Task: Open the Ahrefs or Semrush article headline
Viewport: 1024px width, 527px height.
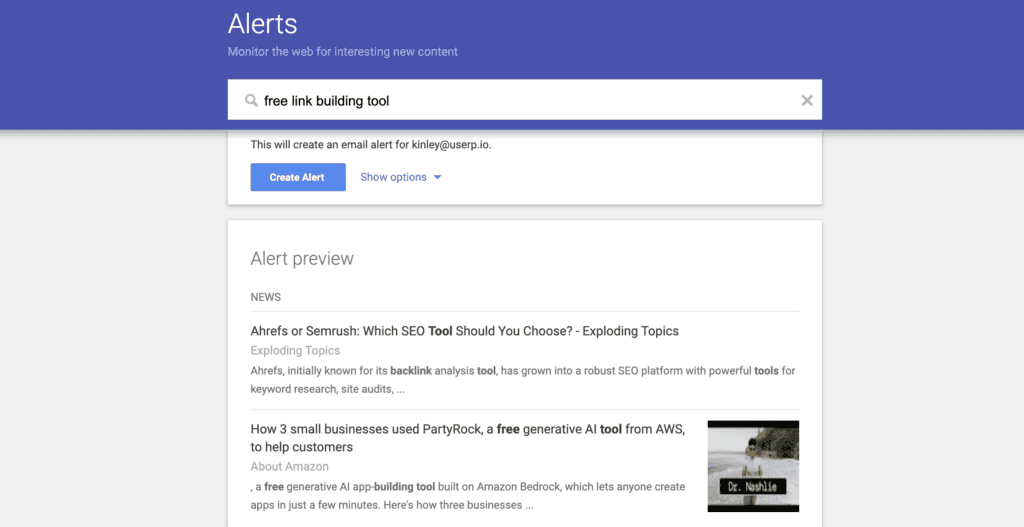Action: point(464,331)
